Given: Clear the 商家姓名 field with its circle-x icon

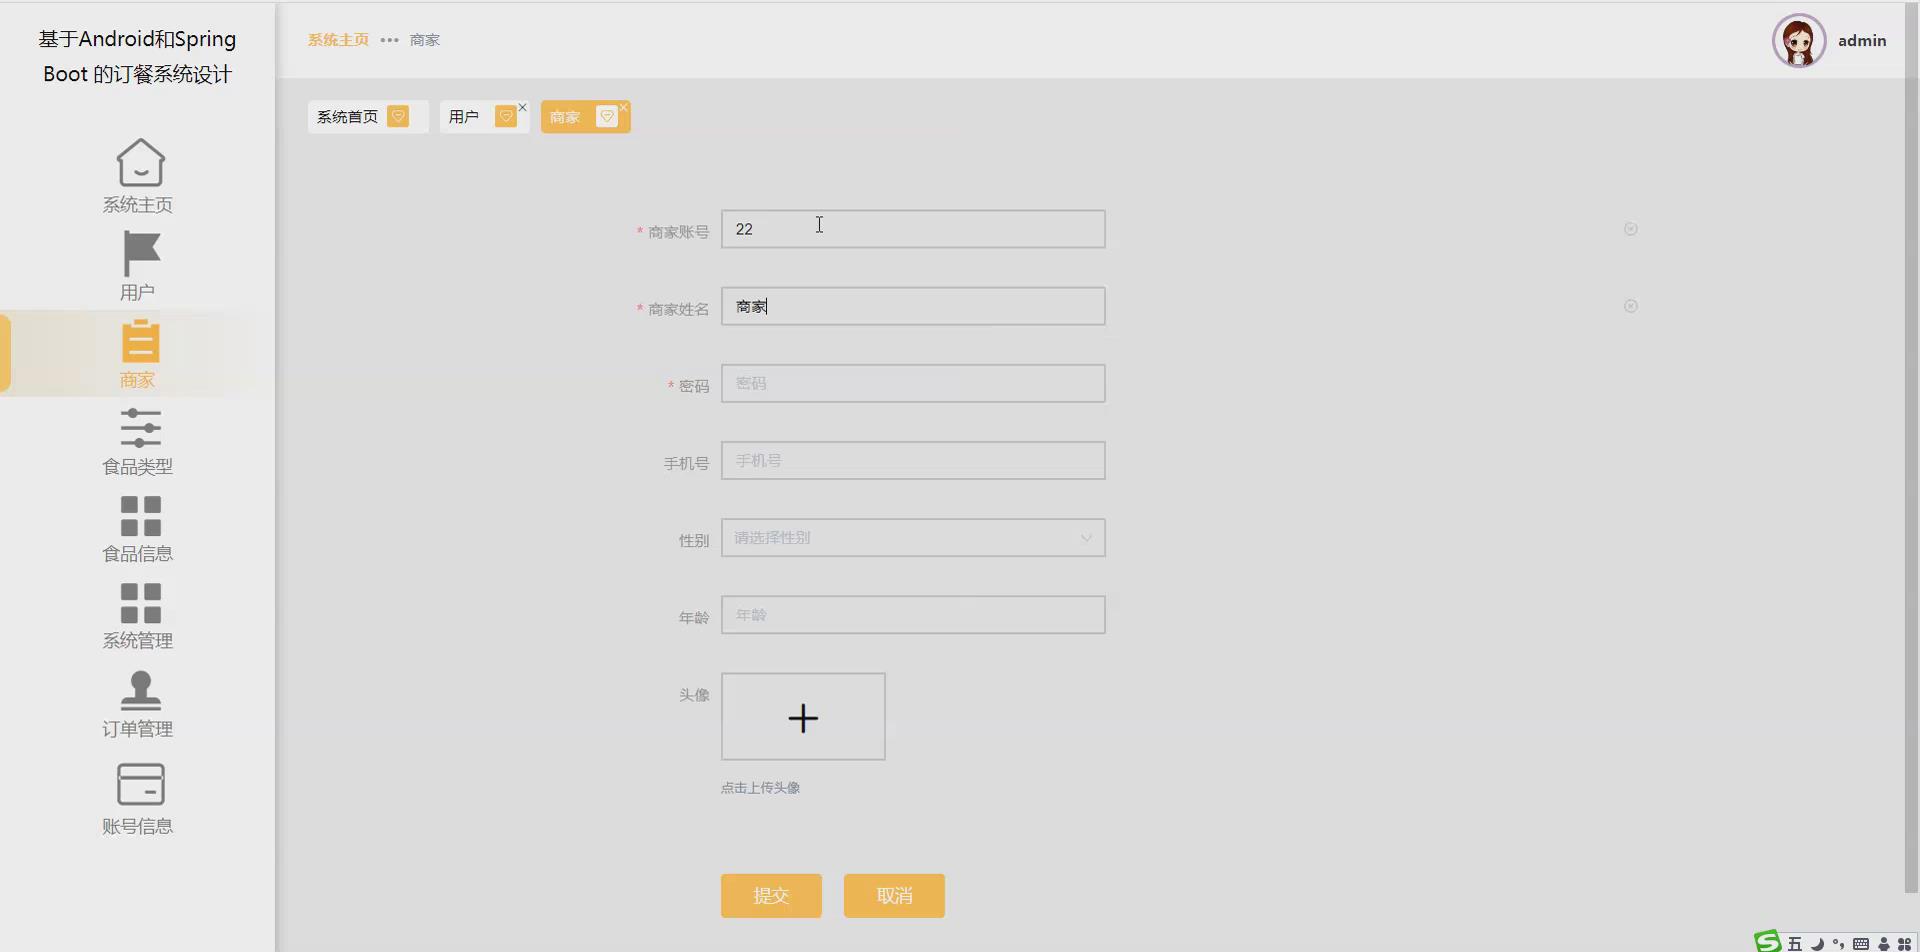Looking at the screenshot, I should click(1631, 306).
